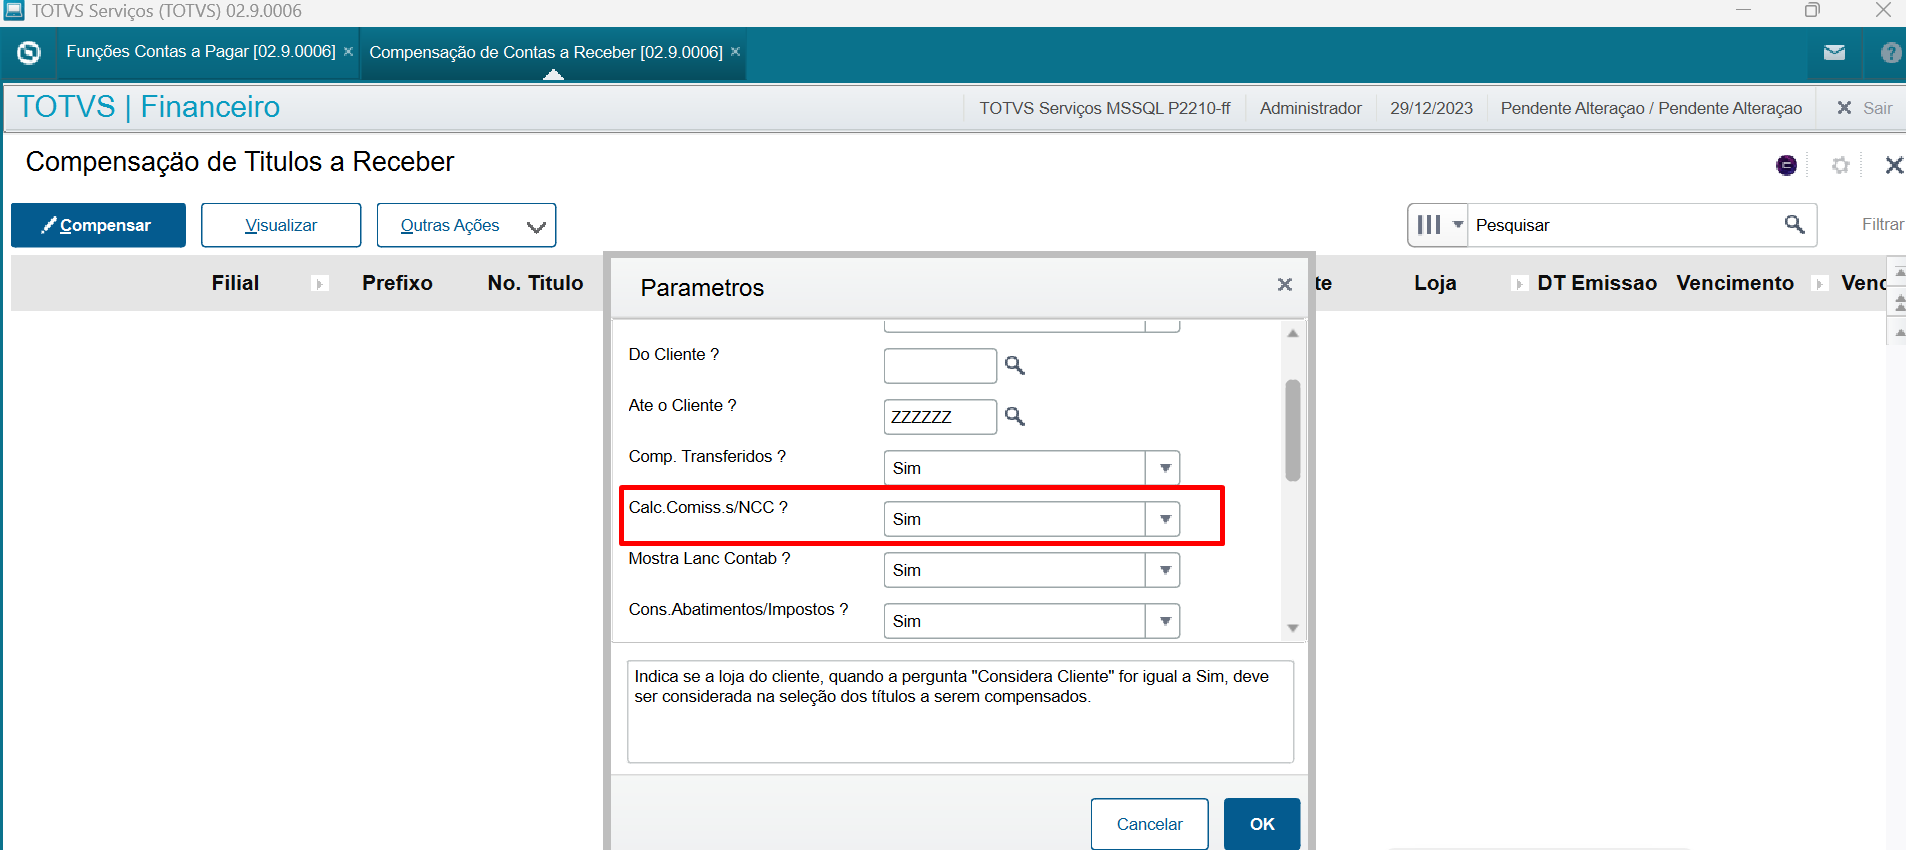Click the Ate o Cliente lookup magnifier
1906x850 pixels.
pos(1014,417)
